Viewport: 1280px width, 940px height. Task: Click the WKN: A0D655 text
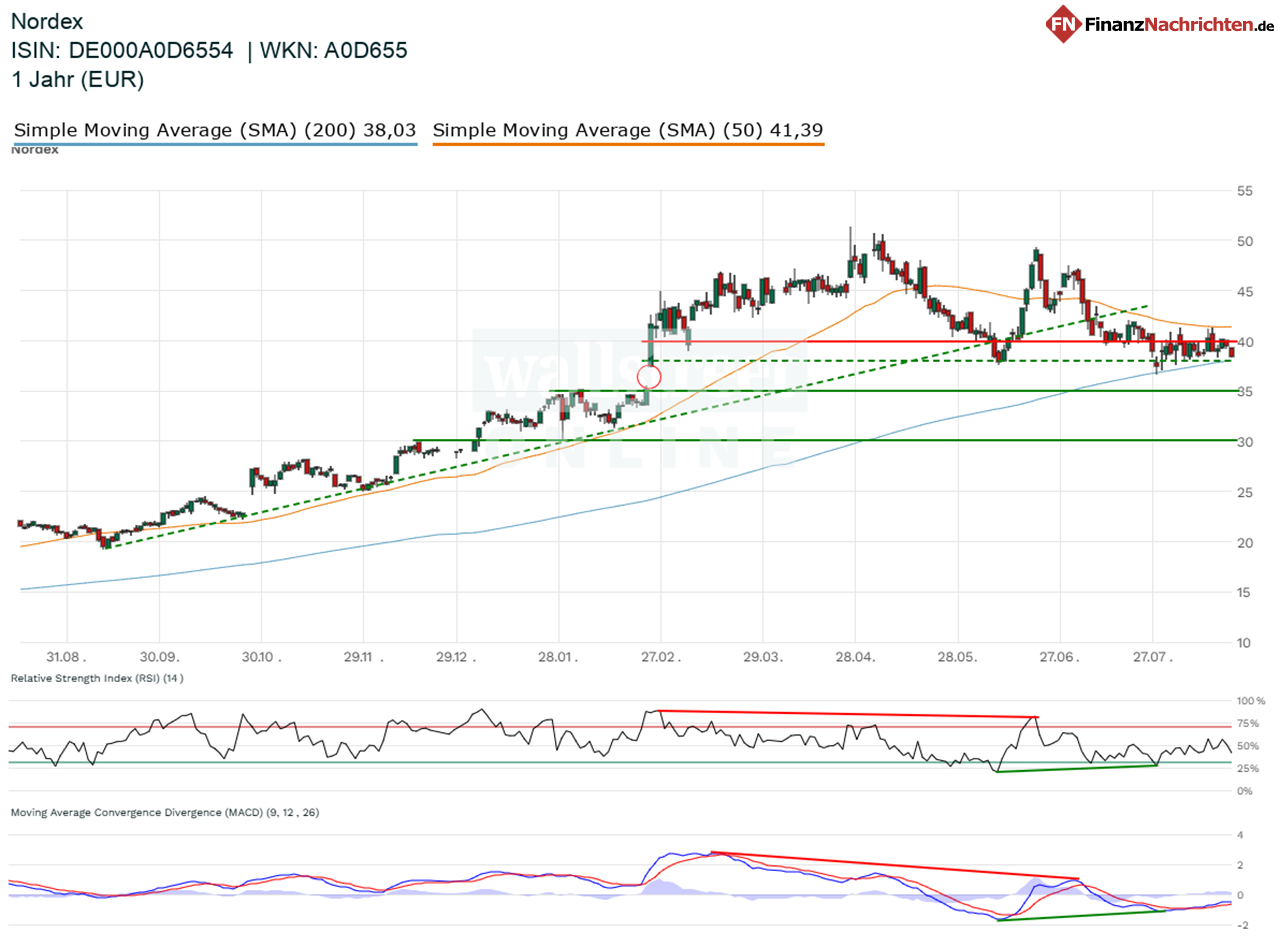(333, 51)
